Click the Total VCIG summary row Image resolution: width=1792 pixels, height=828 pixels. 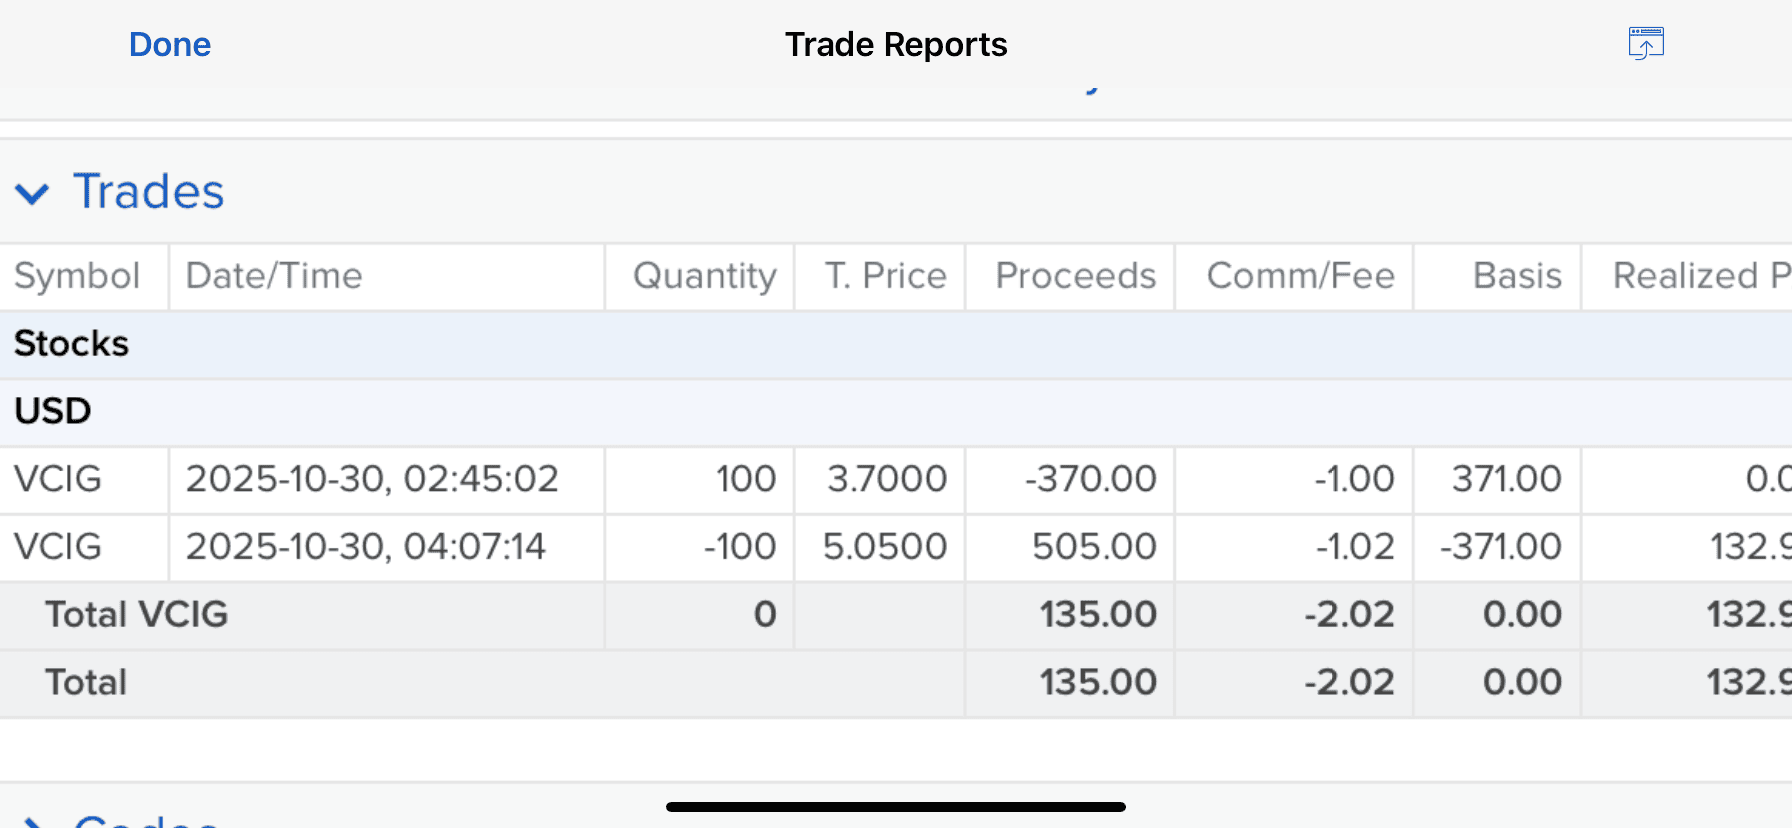[x=137, y=615]
